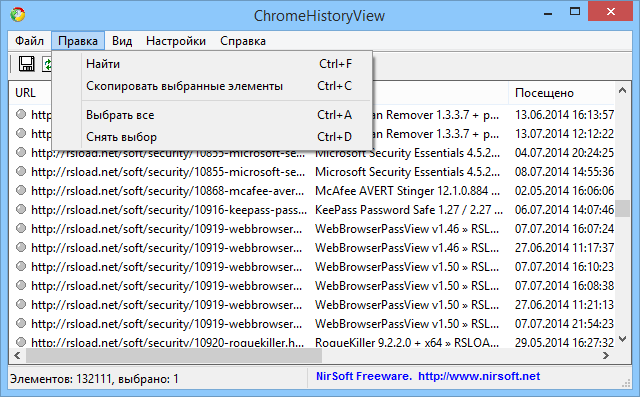
Task: Select the URL containing 10868-mcafee-aver
Action: coord(167,191)
